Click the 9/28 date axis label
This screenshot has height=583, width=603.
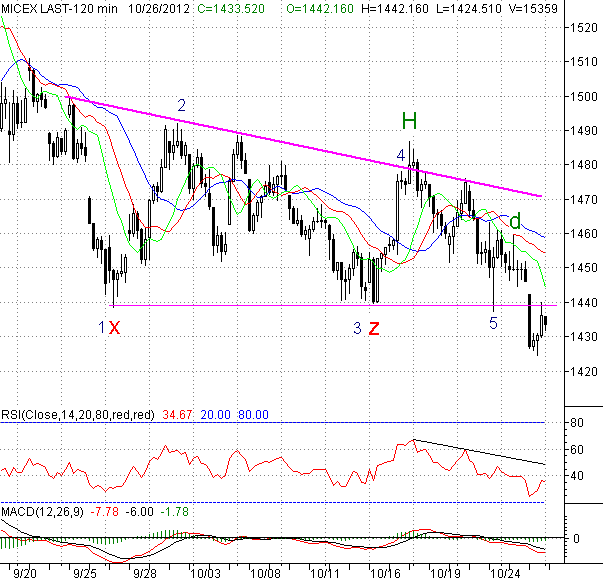pos(145,574)
